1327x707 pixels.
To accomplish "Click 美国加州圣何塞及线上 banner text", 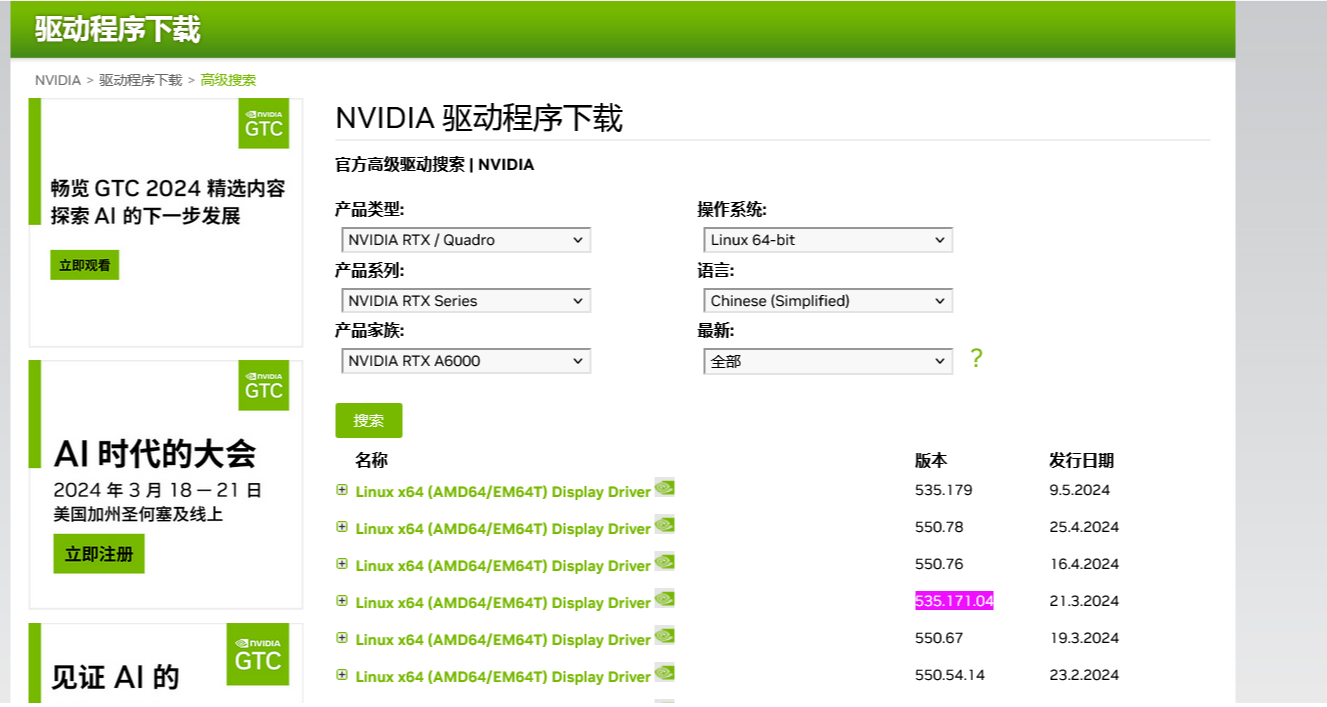I will tap(138, 514).
